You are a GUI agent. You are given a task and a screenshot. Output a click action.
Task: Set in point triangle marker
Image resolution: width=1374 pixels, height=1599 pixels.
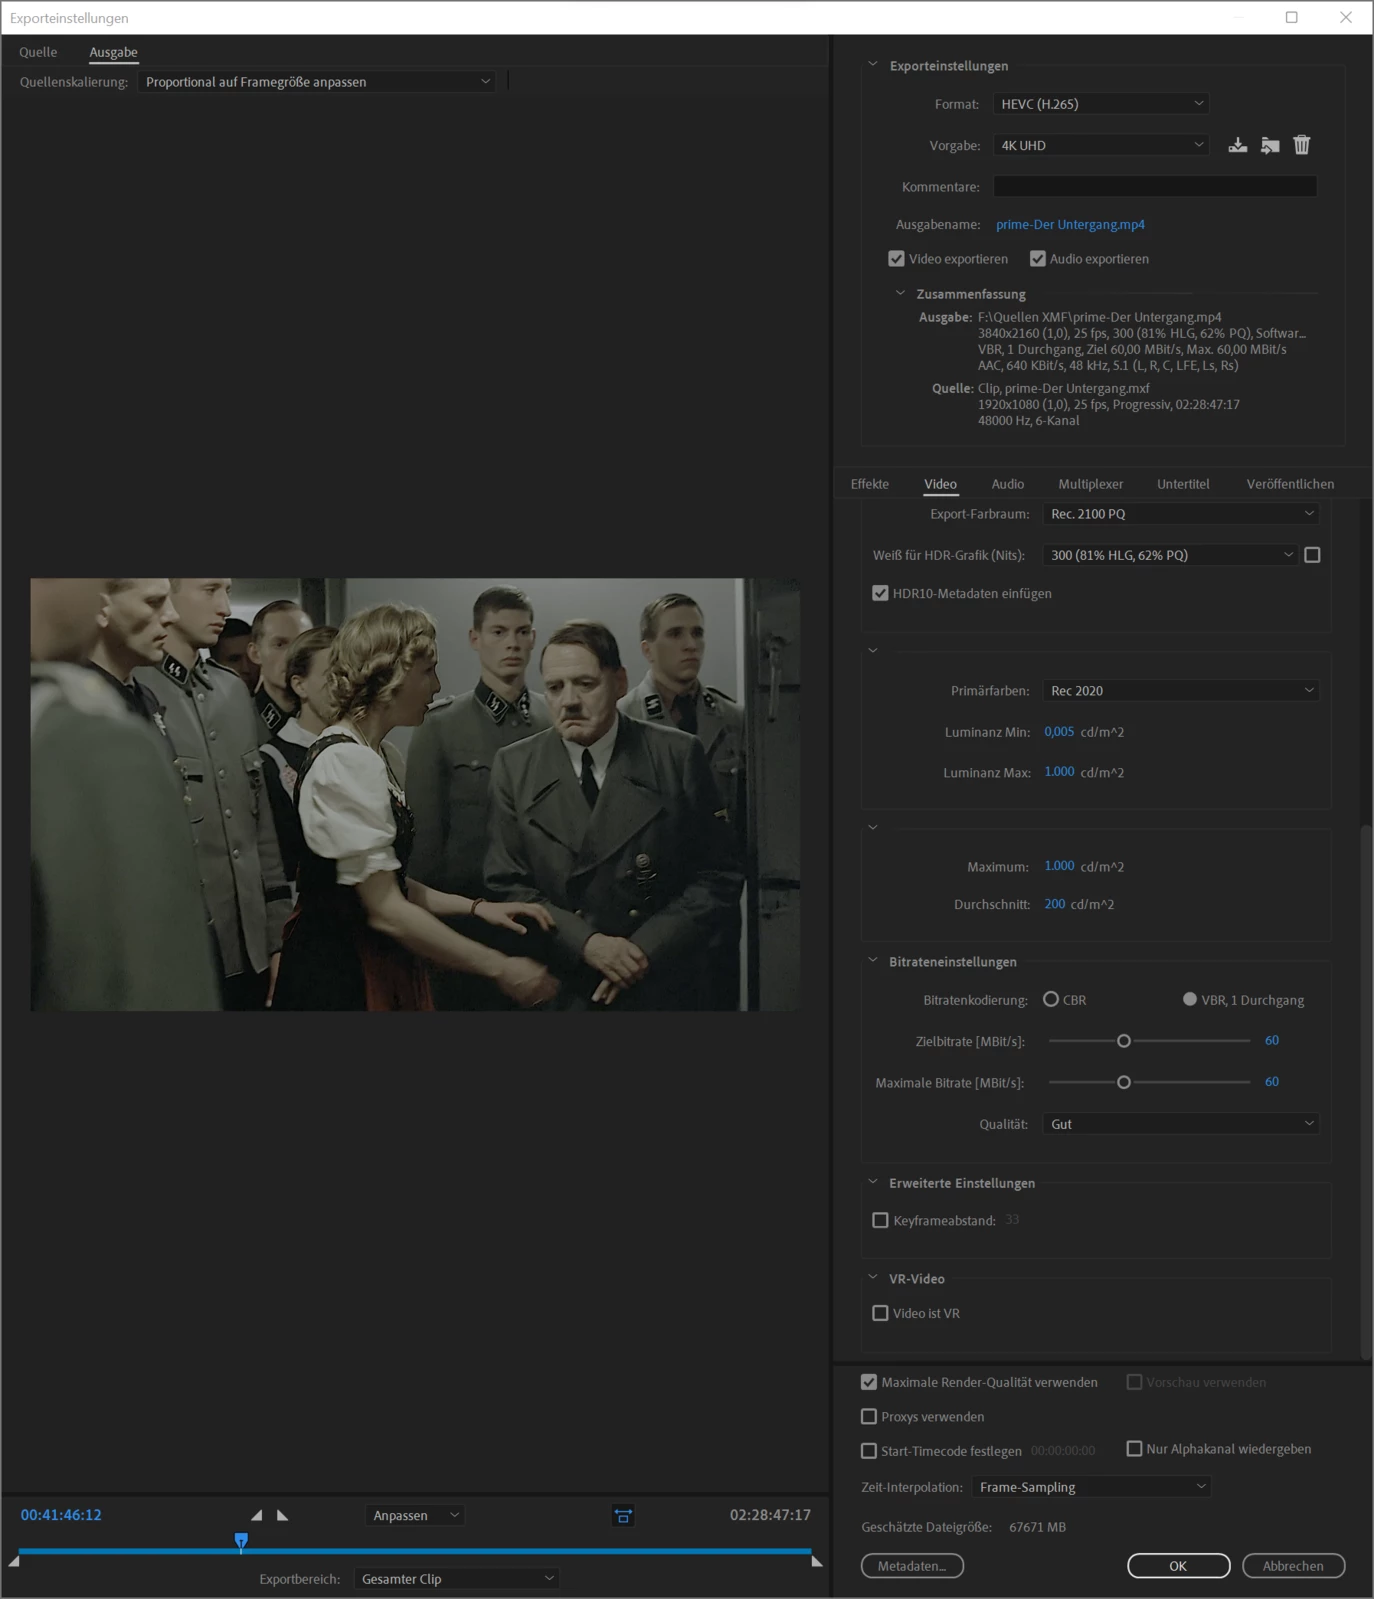[257, 1515]
